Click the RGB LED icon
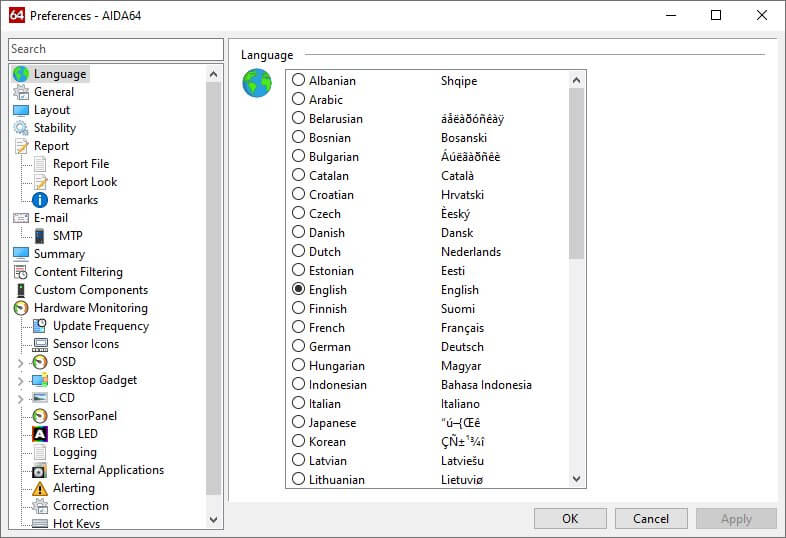Image resolution: width=786 pixels, height=538 pixels. tap(40, 434)
